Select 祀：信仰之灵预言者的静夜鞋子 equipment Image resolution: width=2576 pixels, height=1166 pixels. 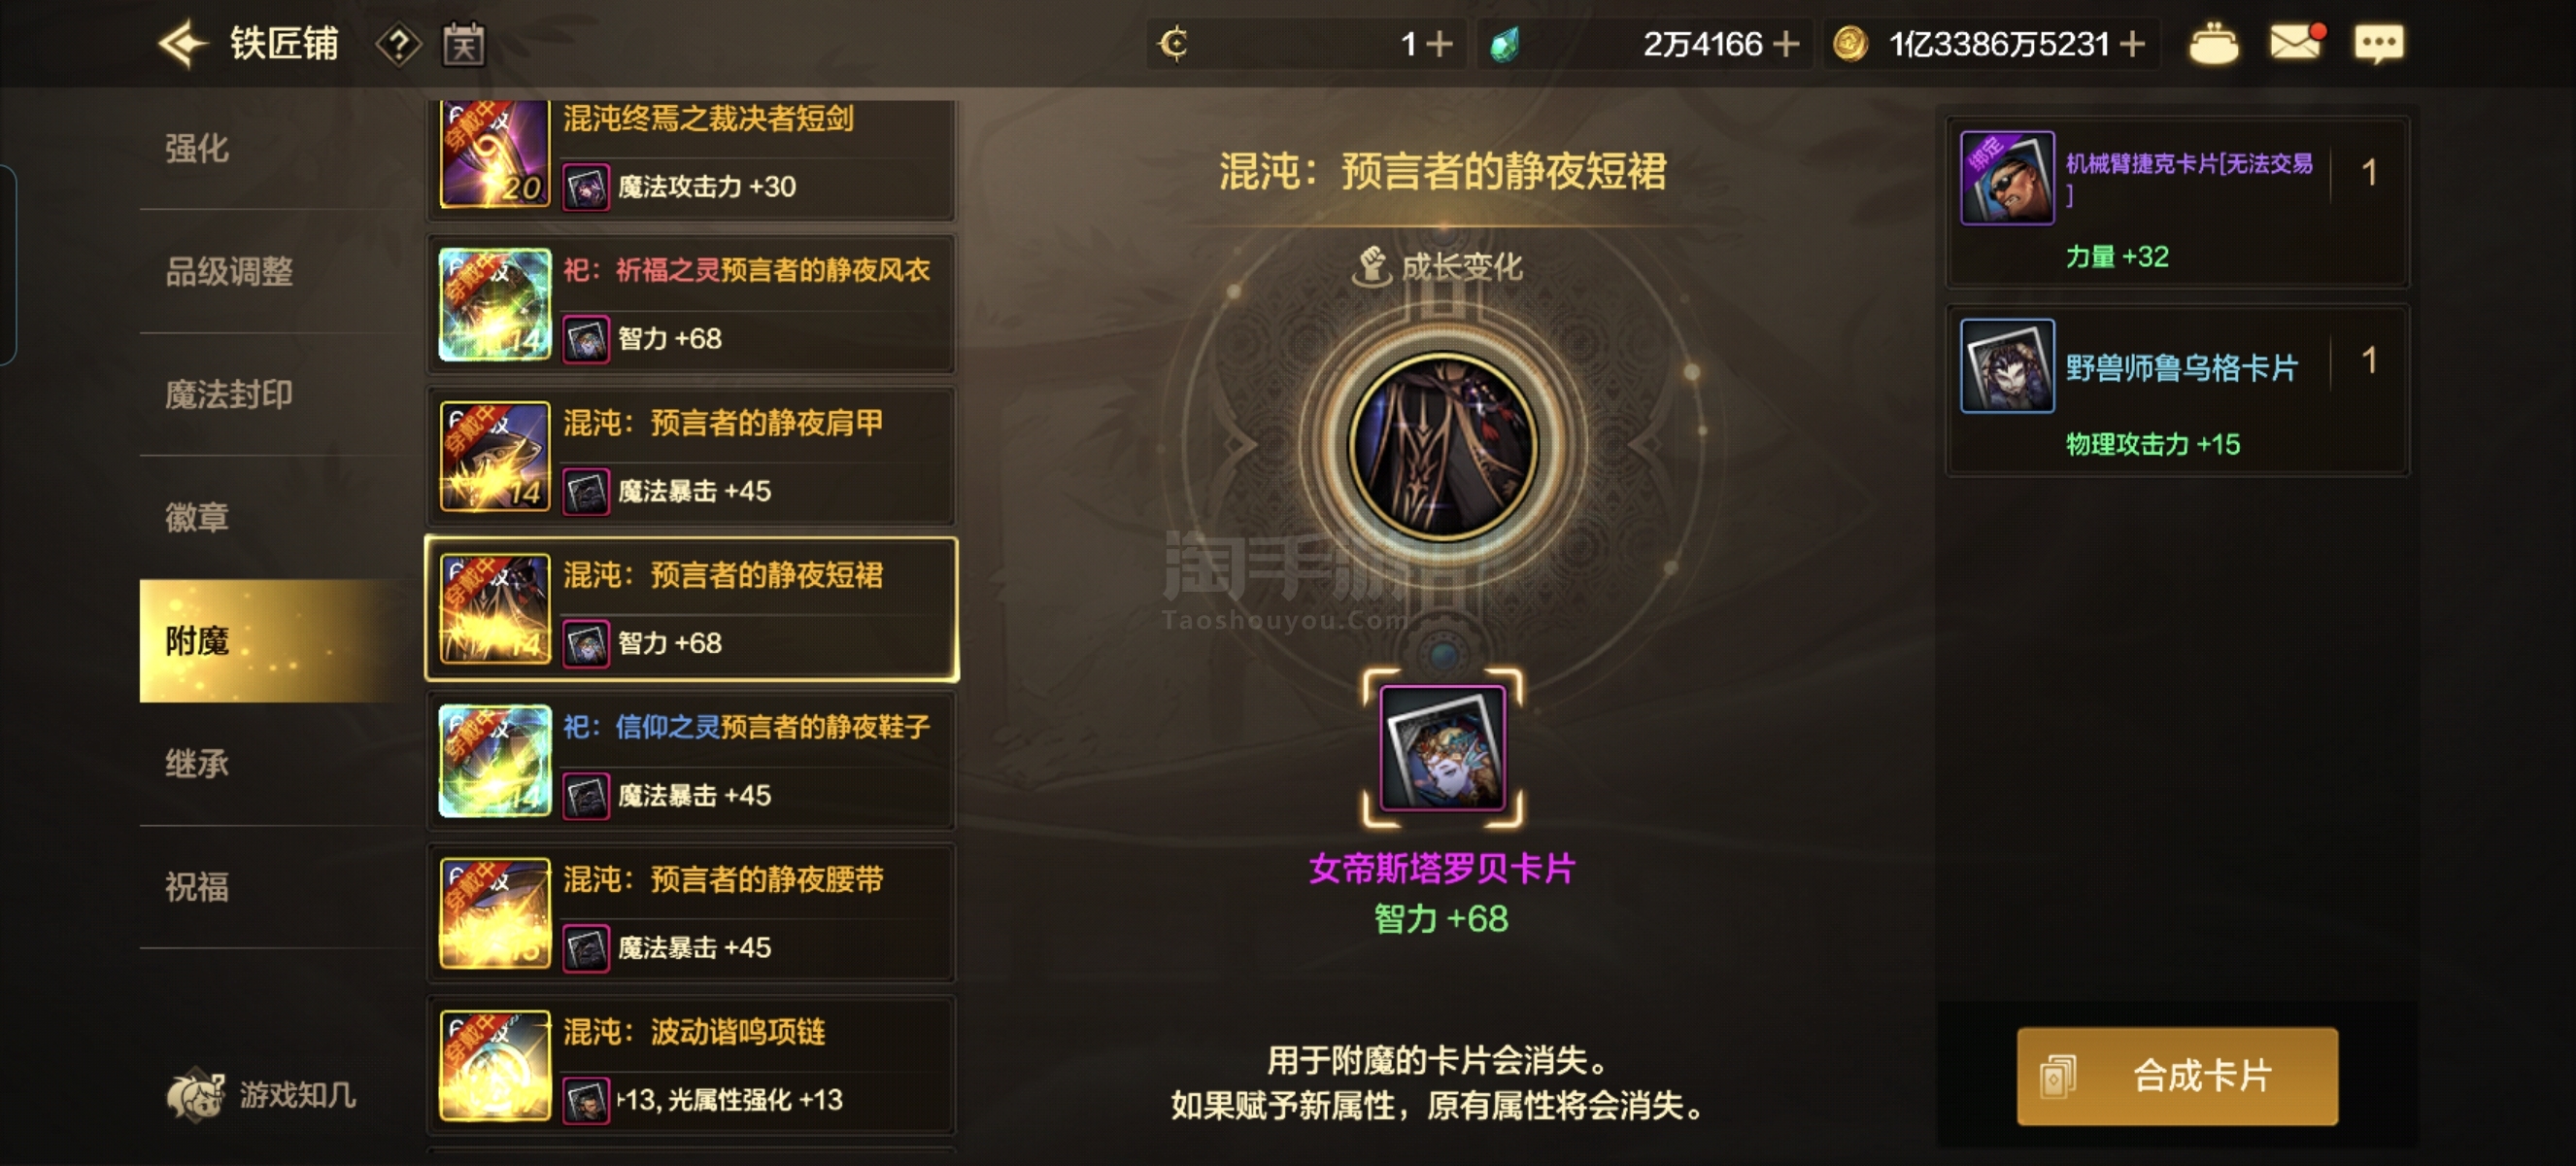tap(691, 762)
